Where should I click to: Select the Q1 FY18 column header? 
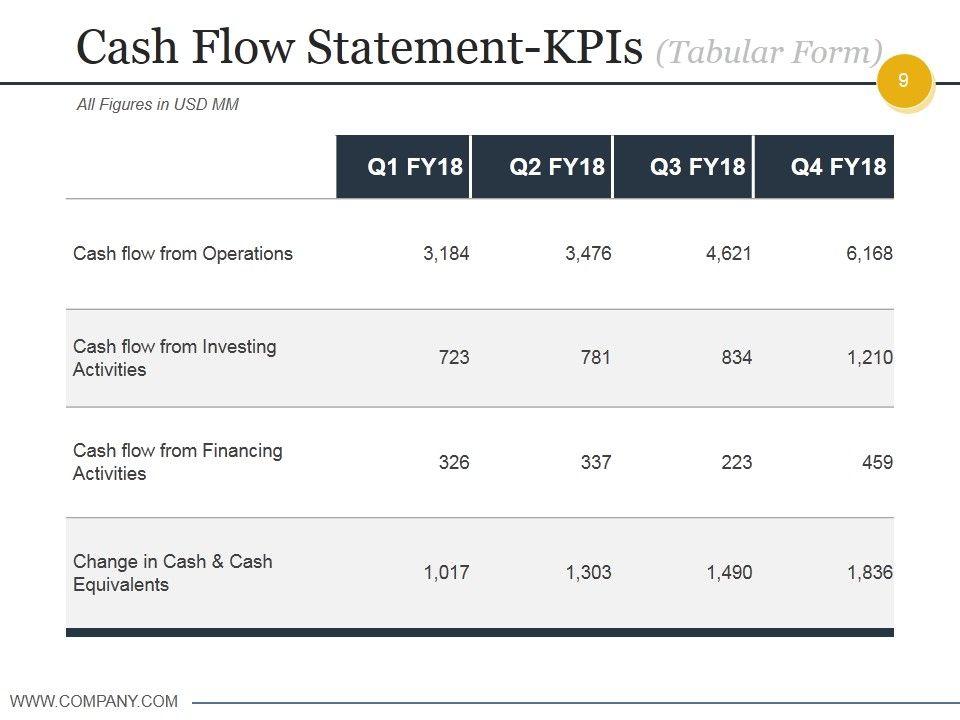[415, 166]
